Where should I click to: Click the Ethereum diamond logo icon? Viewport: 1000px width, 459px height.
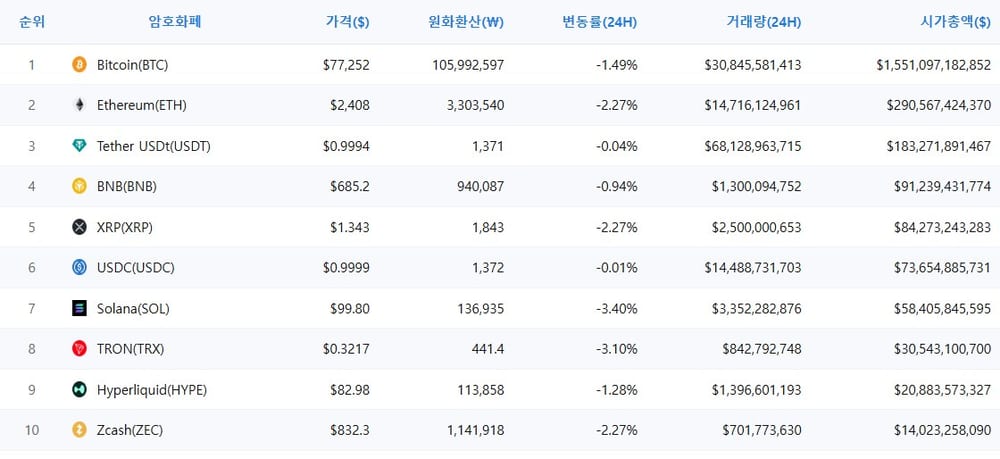click(x=79, y=105)
